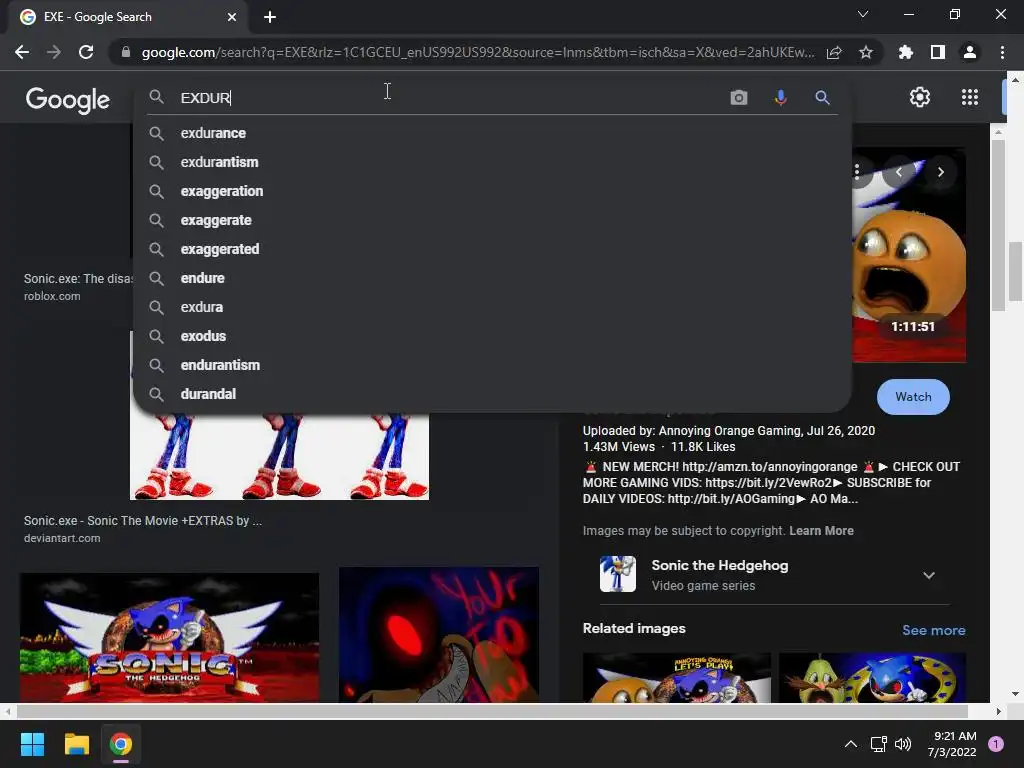Select the EXE - Google Search tab

pos(128,17)
